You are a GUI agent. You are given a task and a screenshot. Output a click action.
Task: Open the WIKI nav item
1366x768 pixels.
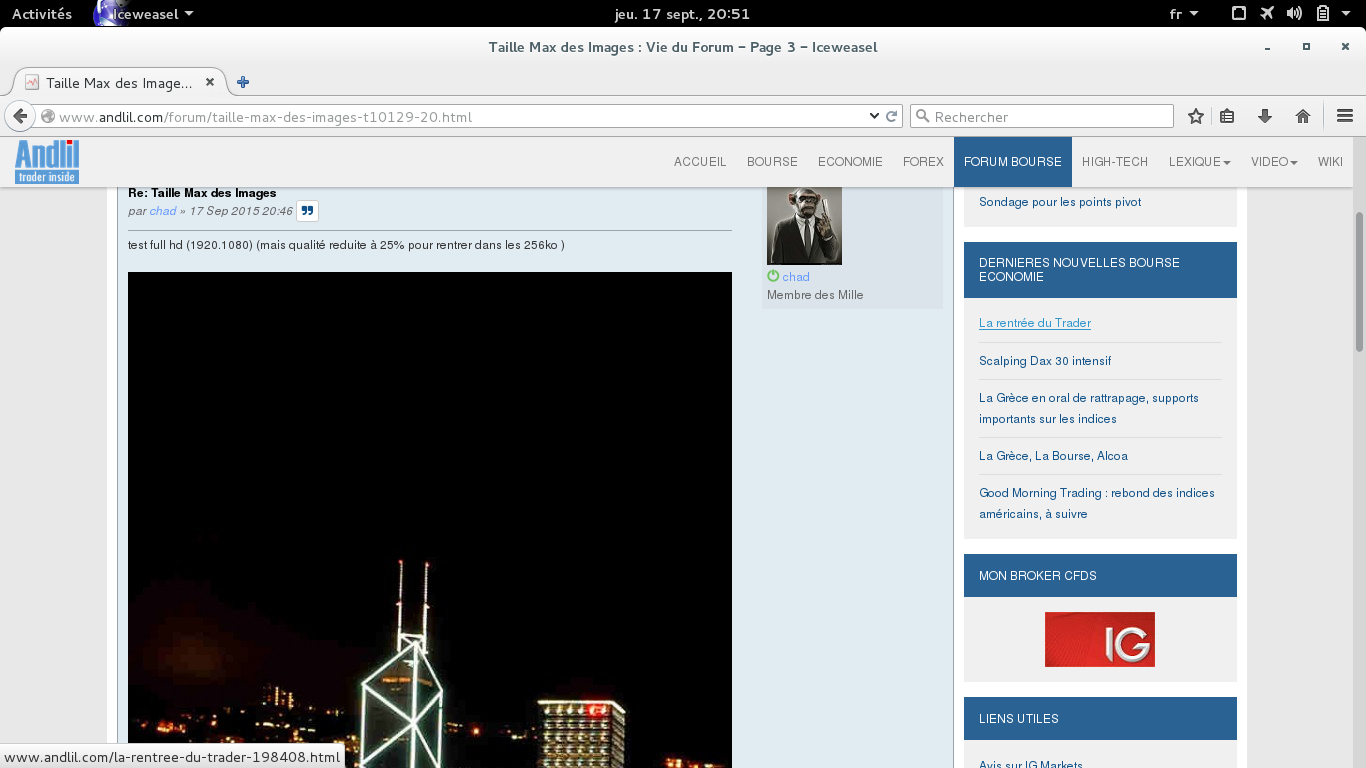[x=1330, y=162]
